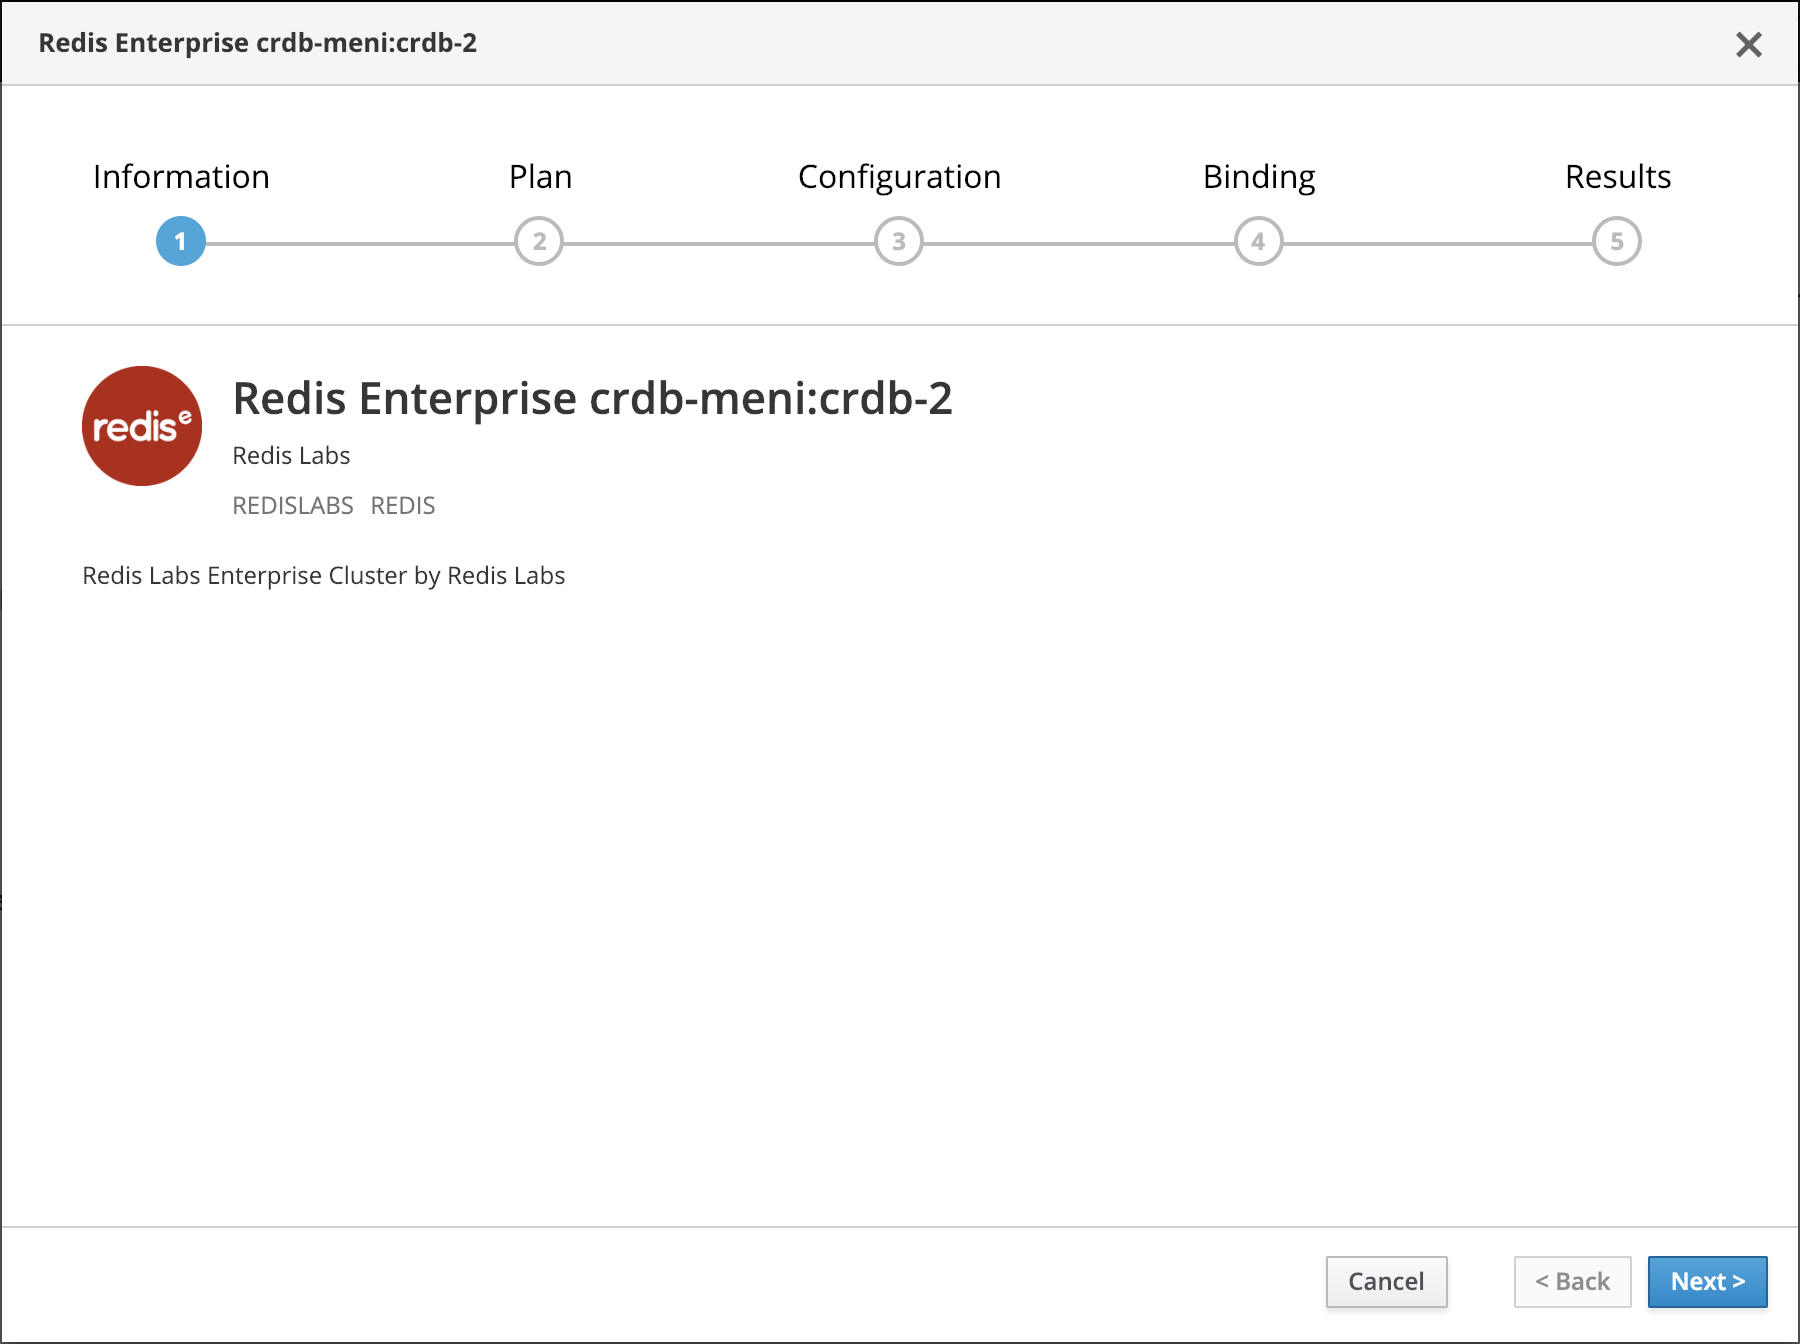Image resolution: width=1800 pixels, height=1344 pixels.
Task: Click the Redis Labs vendor name
Action: click(291, 456)
